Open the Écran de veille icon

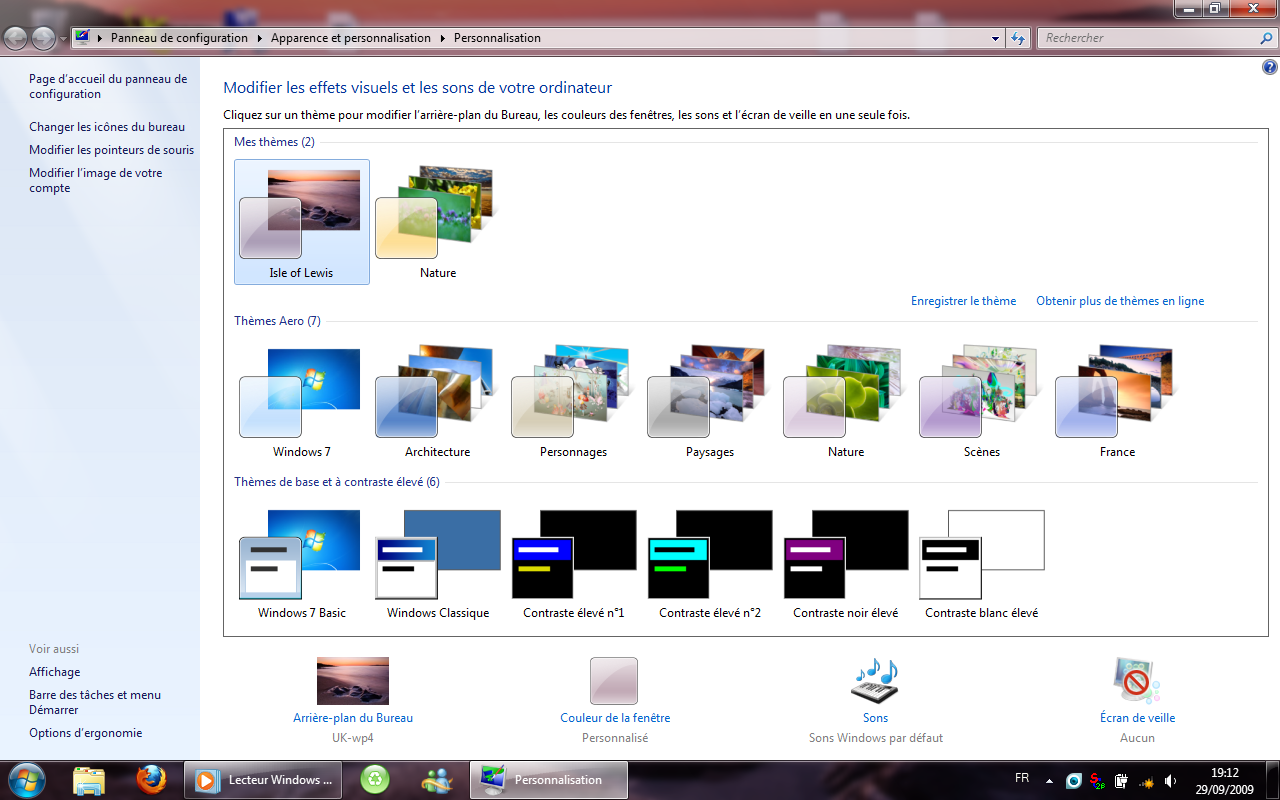1137,681
